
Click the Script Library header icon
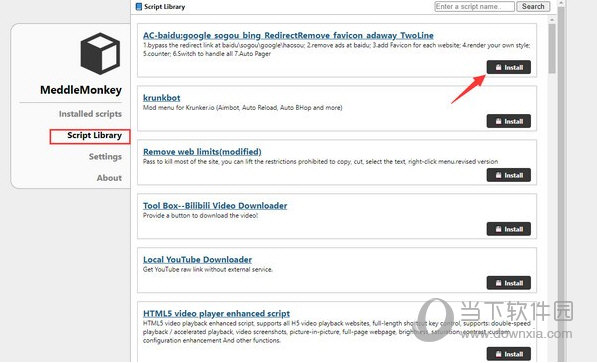click(x=139, y=6)
